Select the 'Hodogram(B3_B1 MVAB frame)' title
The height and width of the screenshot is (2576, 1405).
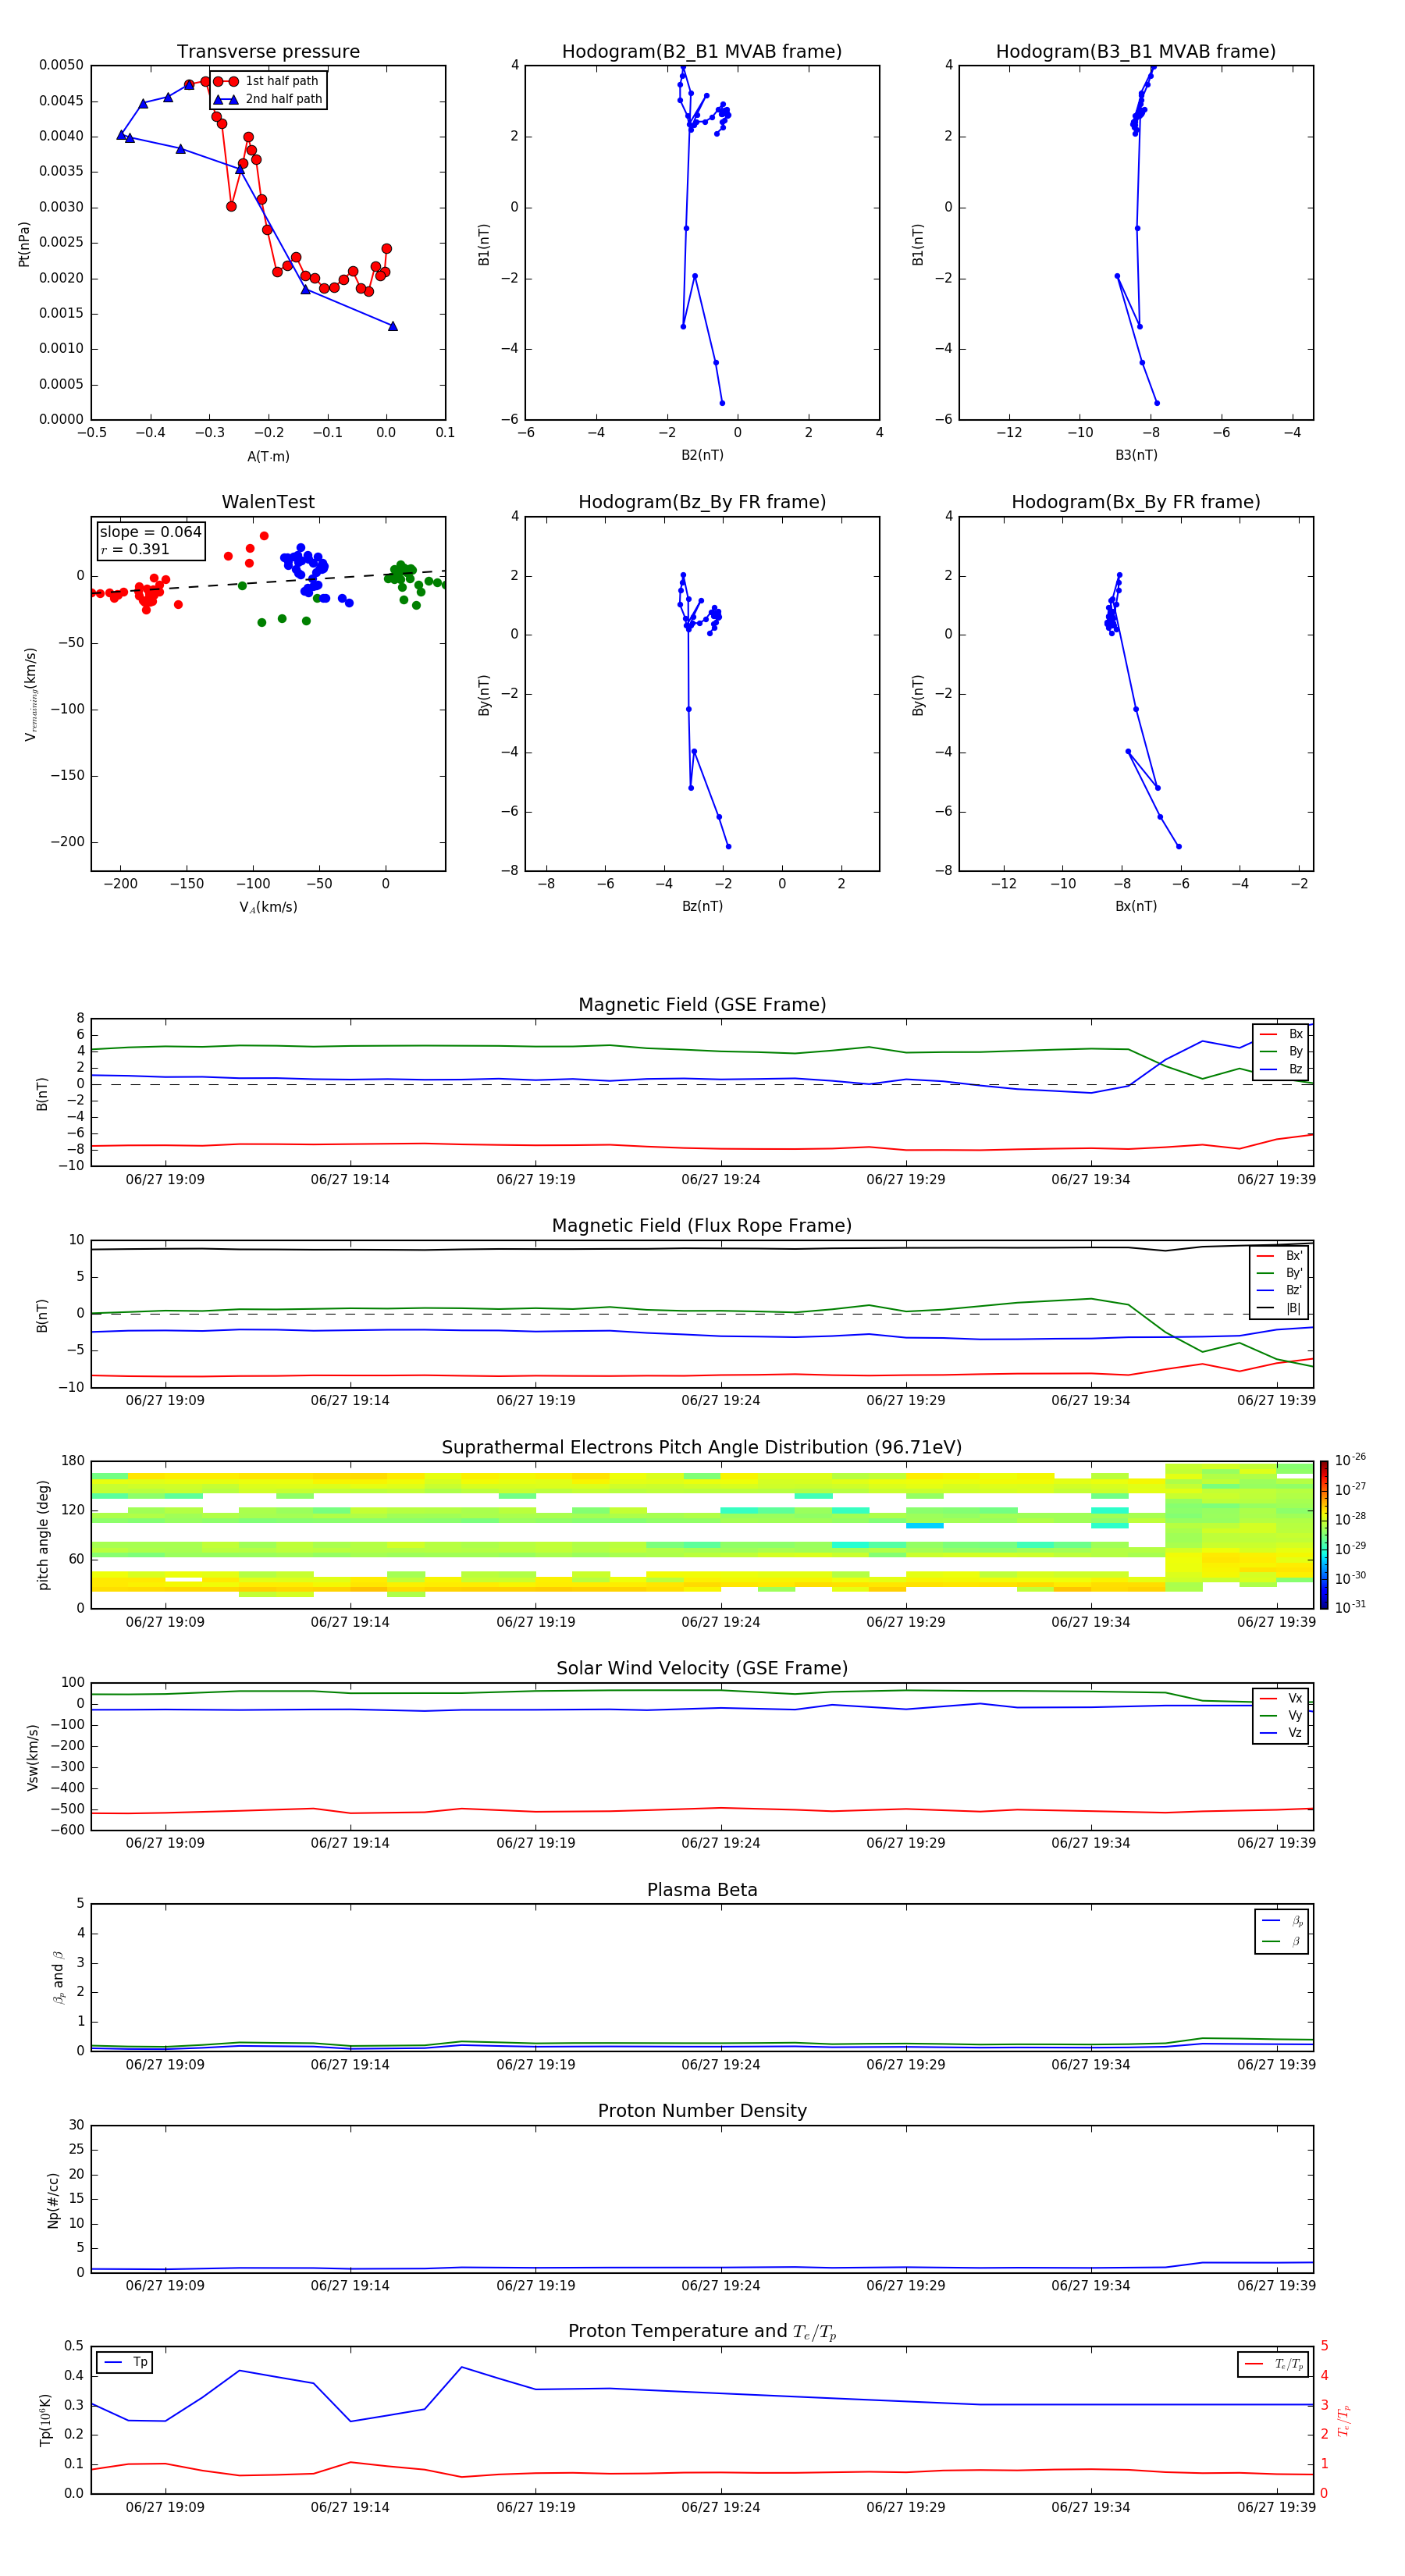pyautogui.click(x=1136, y=52)
